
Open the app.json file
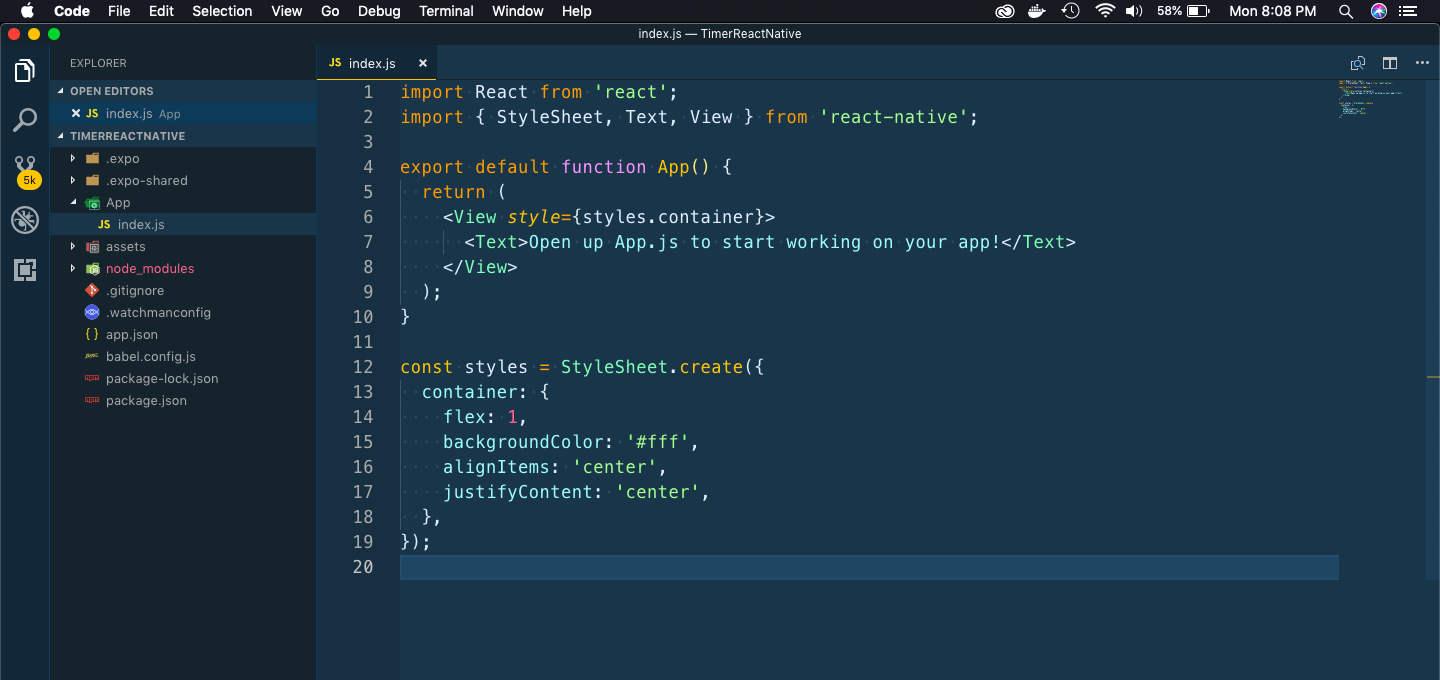click(x=183, y=334)
